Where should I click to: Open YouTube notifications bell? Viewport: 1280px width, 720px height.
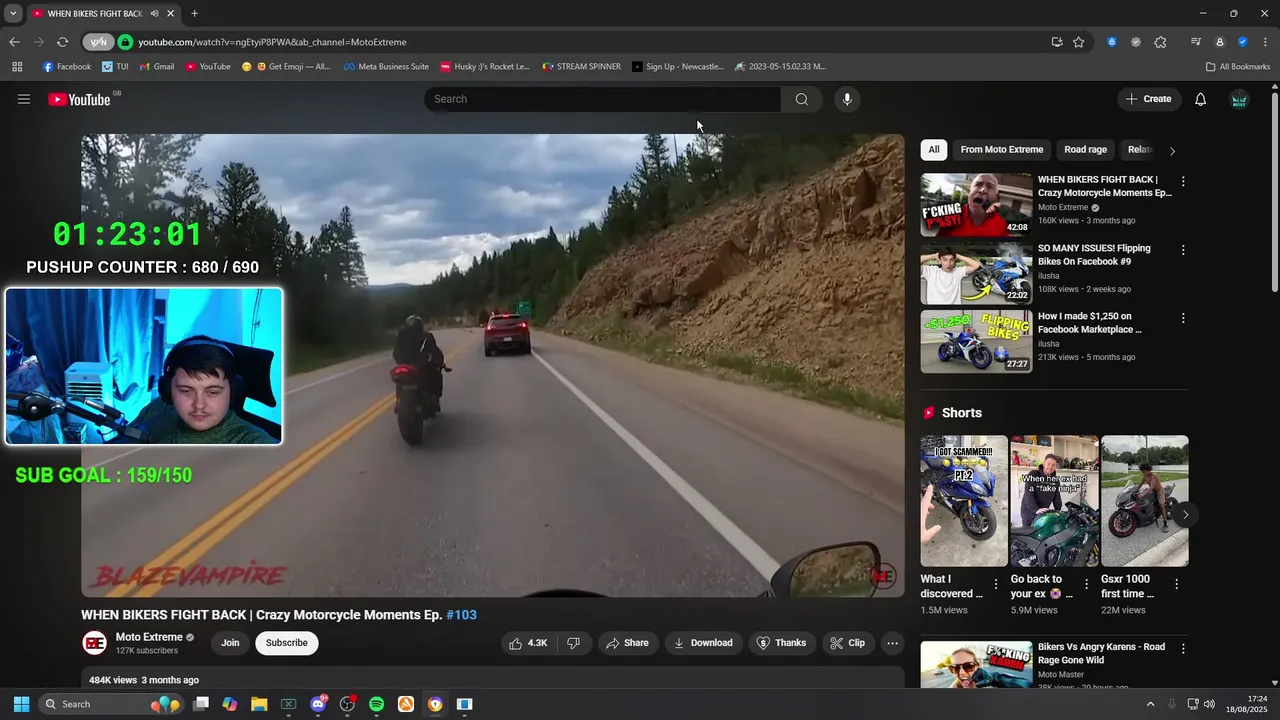tap(1201, 99)
